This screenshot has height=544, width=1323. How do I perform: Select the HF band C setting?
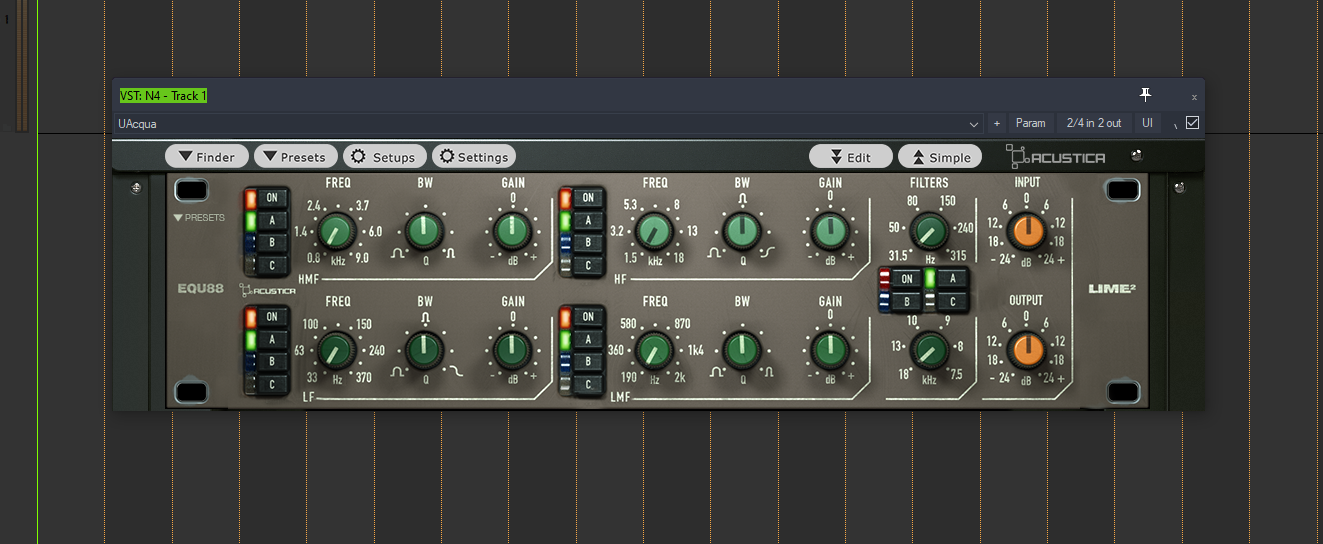point(588,265)
